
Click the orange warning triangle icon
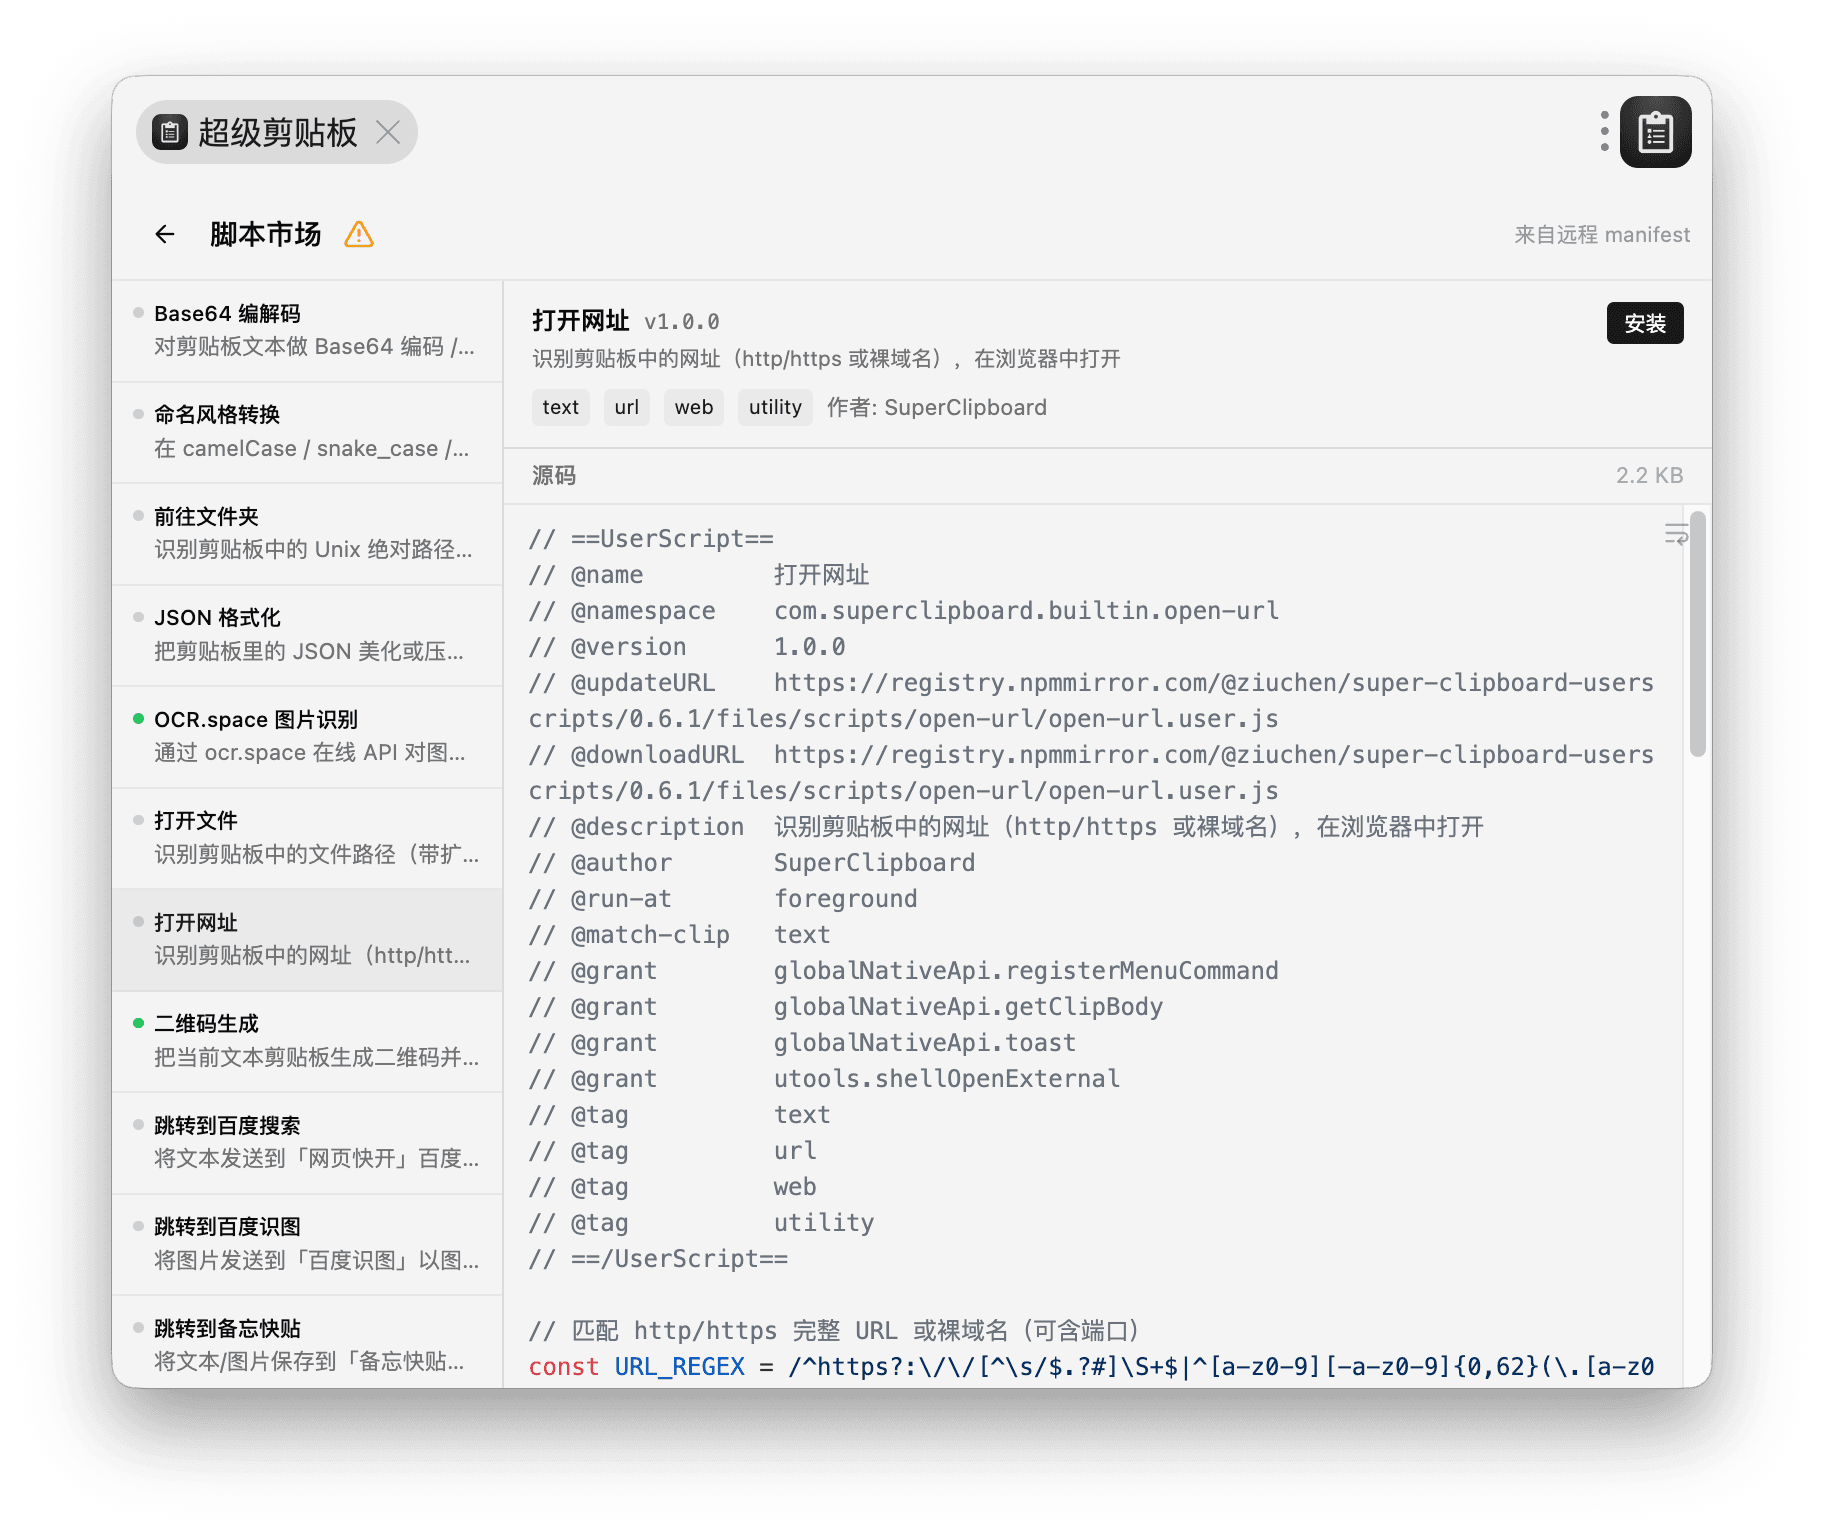(x=359, y=234)
